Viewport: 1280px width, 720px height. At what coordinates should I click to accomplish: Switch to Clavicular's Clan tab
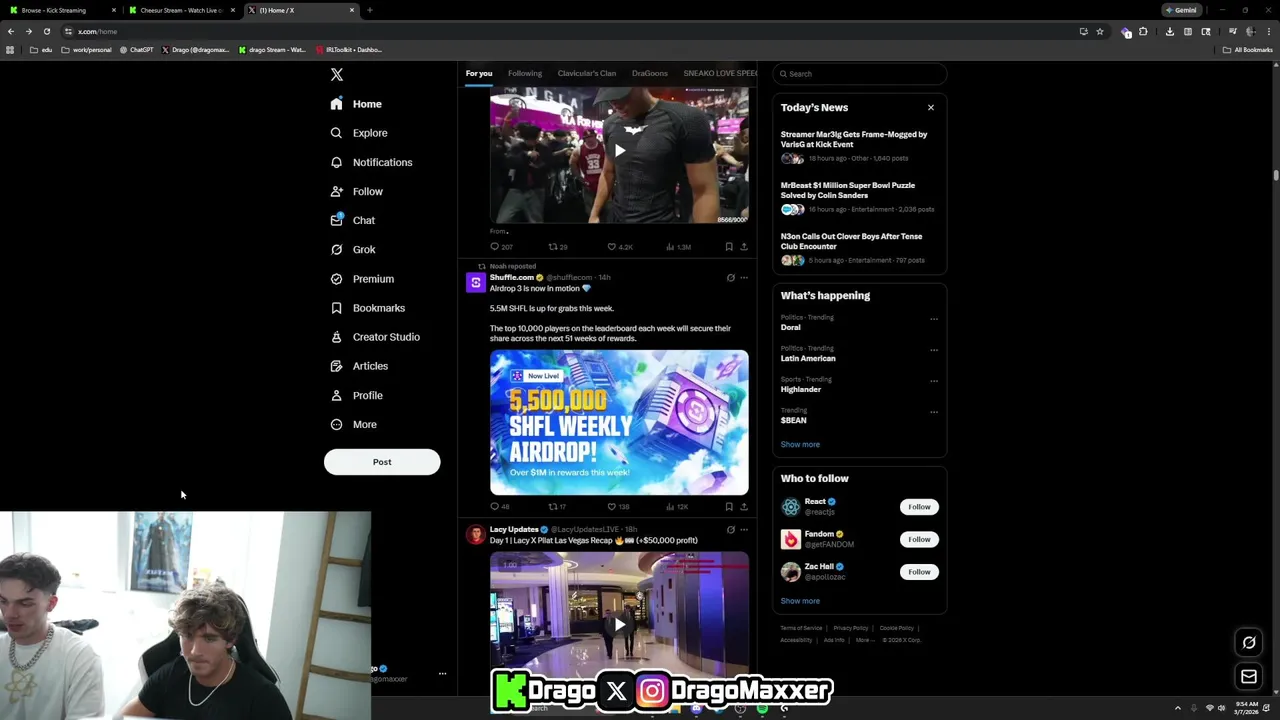pyautogui.click(x=587, y=73)
